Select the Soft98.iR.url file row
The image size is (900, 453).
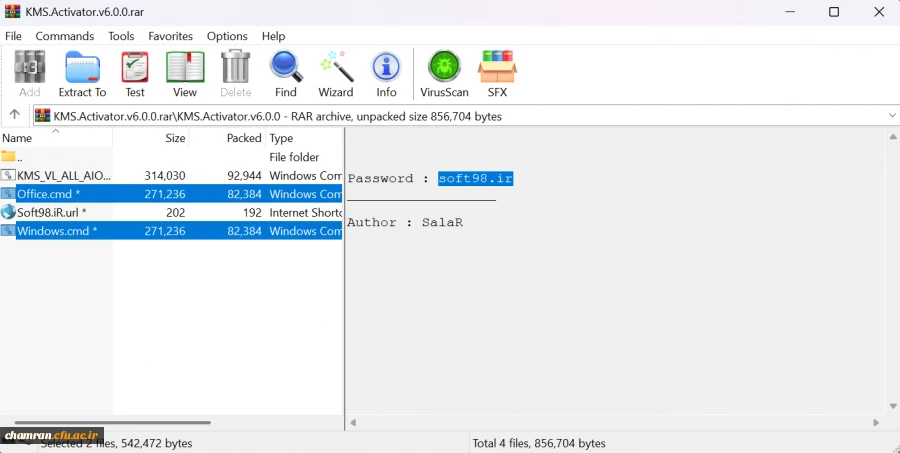171,212
